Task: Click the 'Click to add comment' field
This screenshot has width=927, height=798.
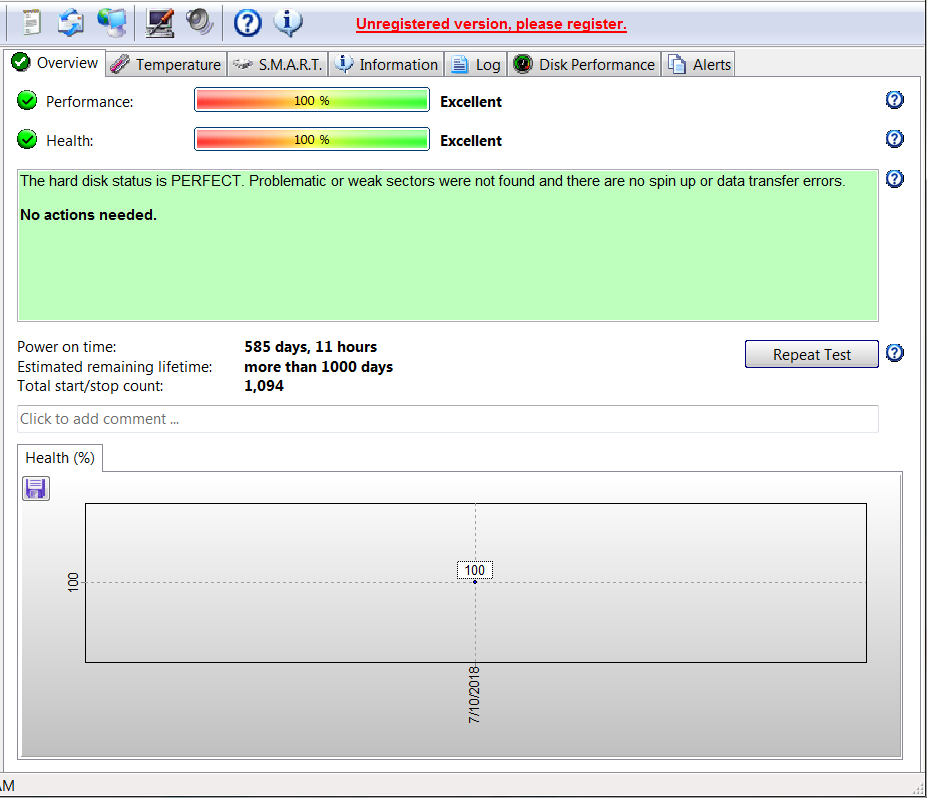Action: click(448, 419)
